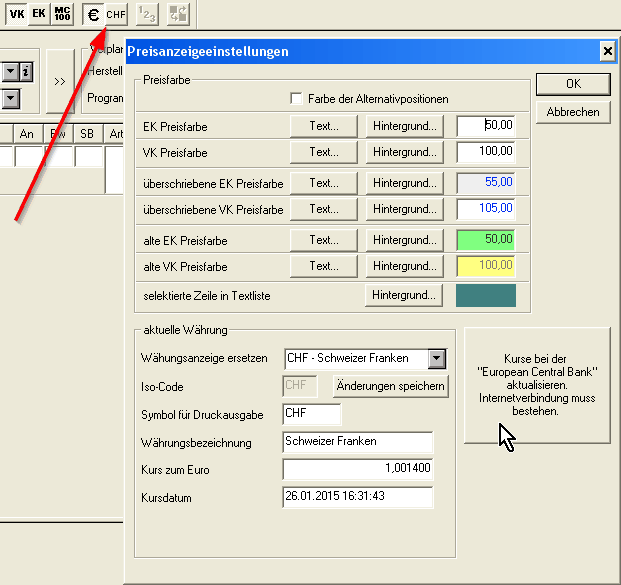Open the 'Währungsanzeige ersetzen' currency dropdown
Viewport: 621px width, 585px height.
tap(436, 359)
